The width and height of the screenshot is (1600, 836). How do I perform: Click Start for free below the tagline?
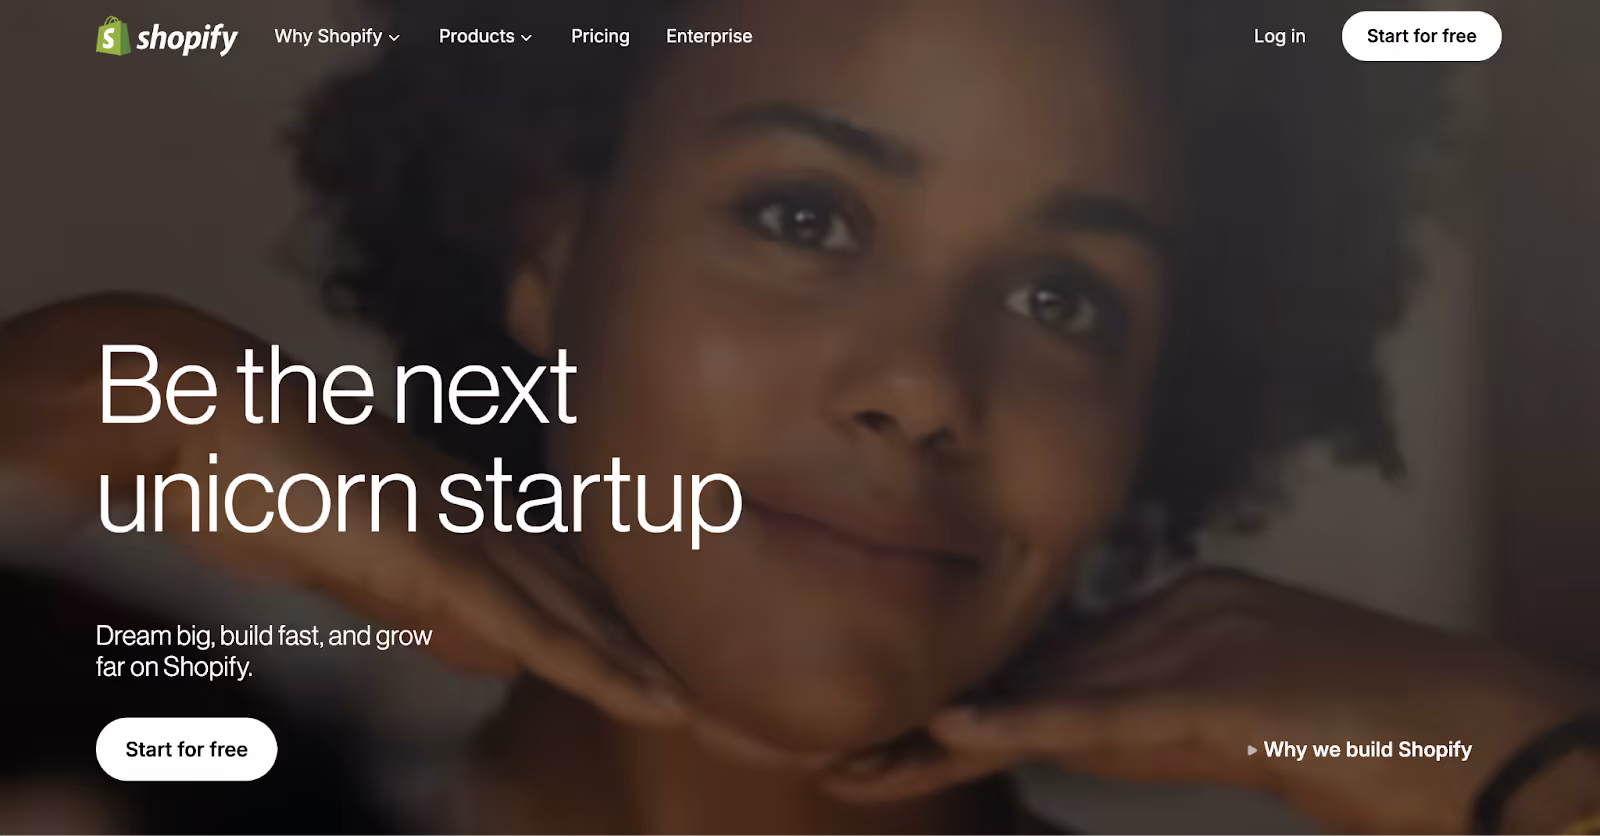(186, 749)
